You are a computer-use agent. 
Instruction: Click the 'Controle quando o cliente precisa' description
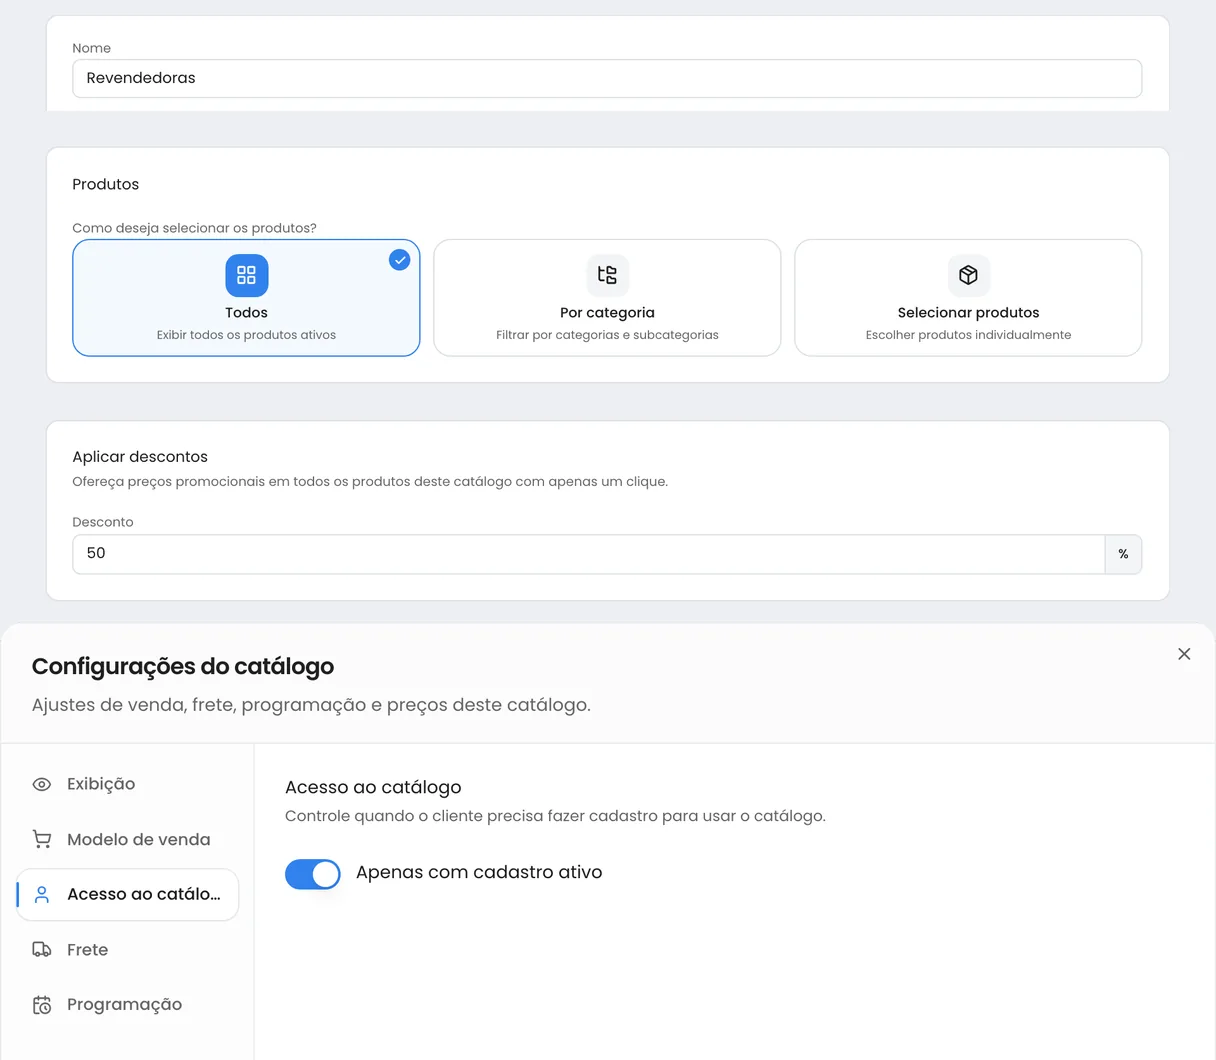pos(555,816)
